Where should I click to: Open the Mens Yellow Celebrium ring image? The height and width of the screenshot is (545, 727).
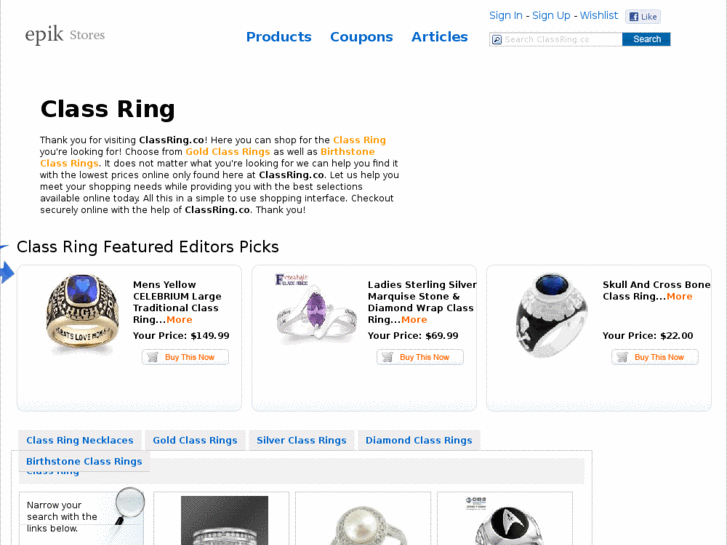82,314
